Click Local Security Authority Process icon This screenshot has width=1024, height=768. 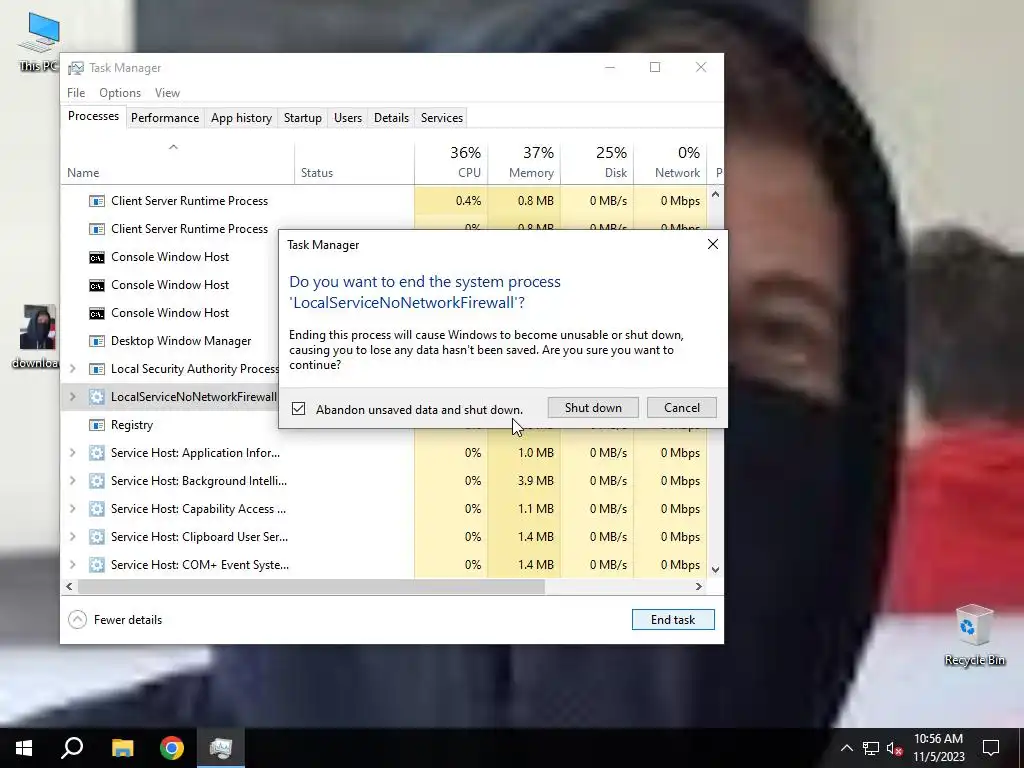click(97, 370)
